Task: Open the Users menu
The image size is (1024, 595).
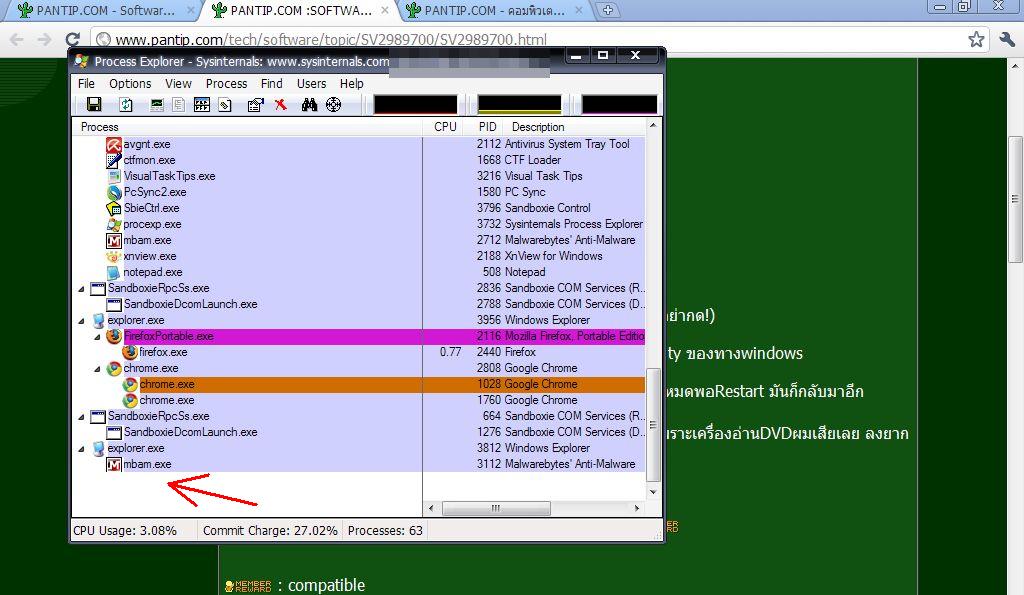Action: pyautogui.click(x=312, y=84)
